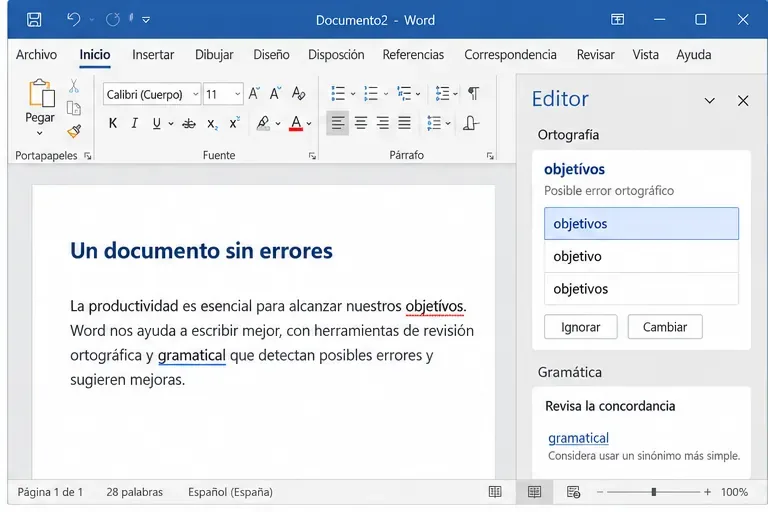Justify the paragraph text

coord(404,123)
